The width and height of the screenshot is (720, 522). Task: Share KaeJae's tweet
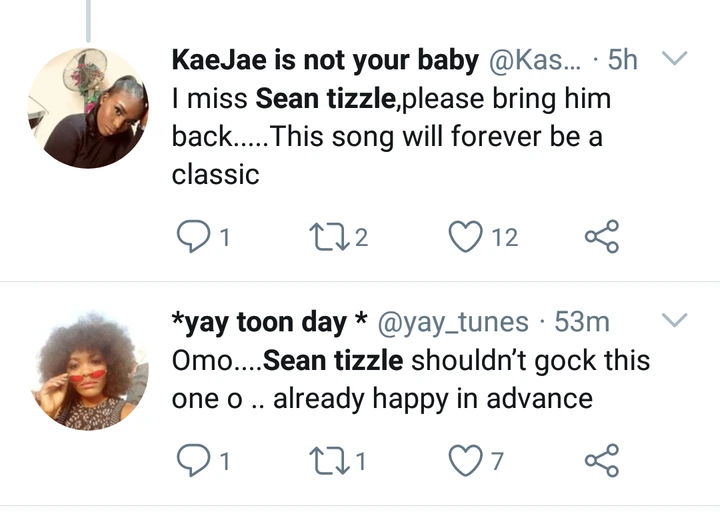601,237
